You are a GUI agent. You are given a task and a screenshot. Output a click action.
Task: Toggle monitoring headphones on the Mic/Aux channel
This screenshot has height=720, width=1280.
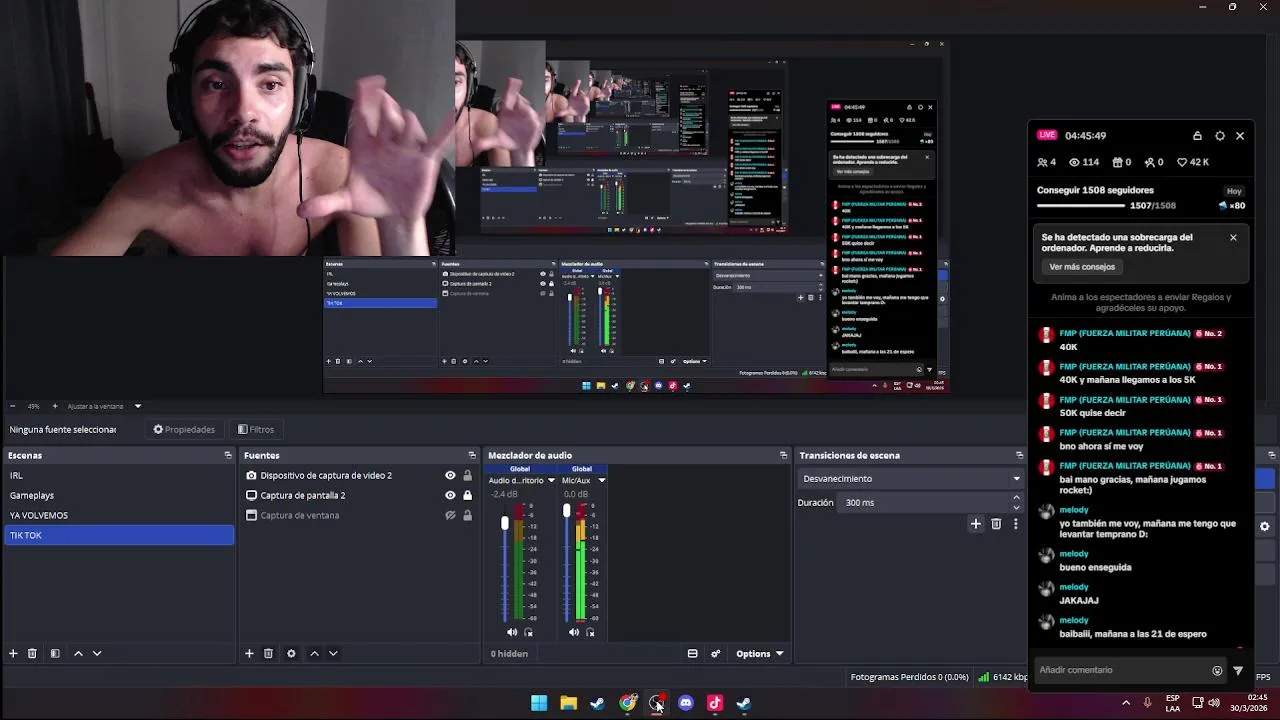(x=590, y=632)
